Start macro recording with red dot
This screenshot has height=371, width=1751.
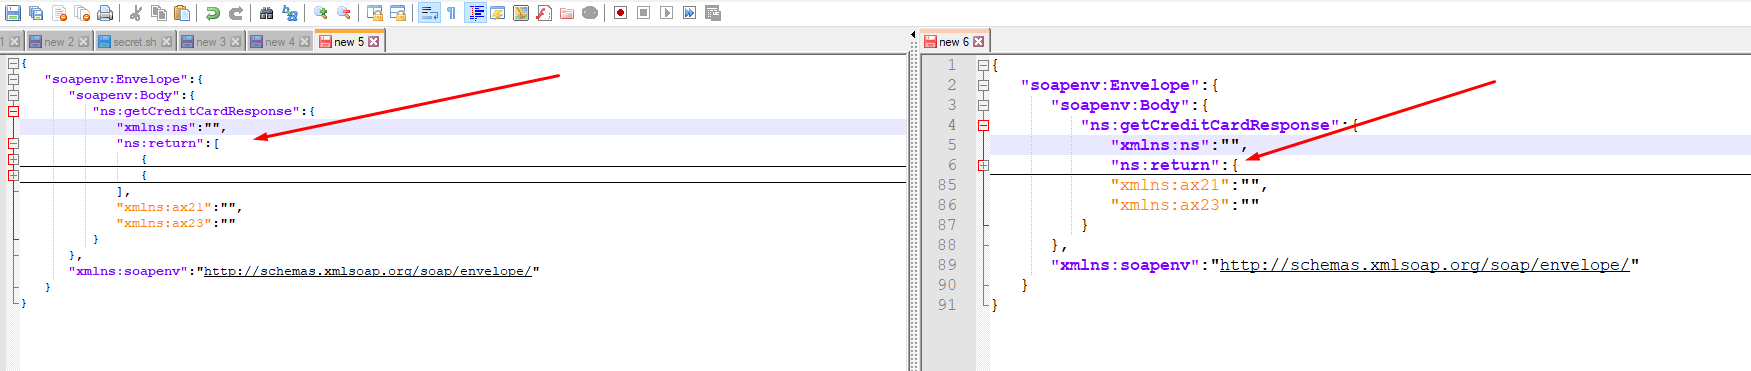[x=620, y=13]
